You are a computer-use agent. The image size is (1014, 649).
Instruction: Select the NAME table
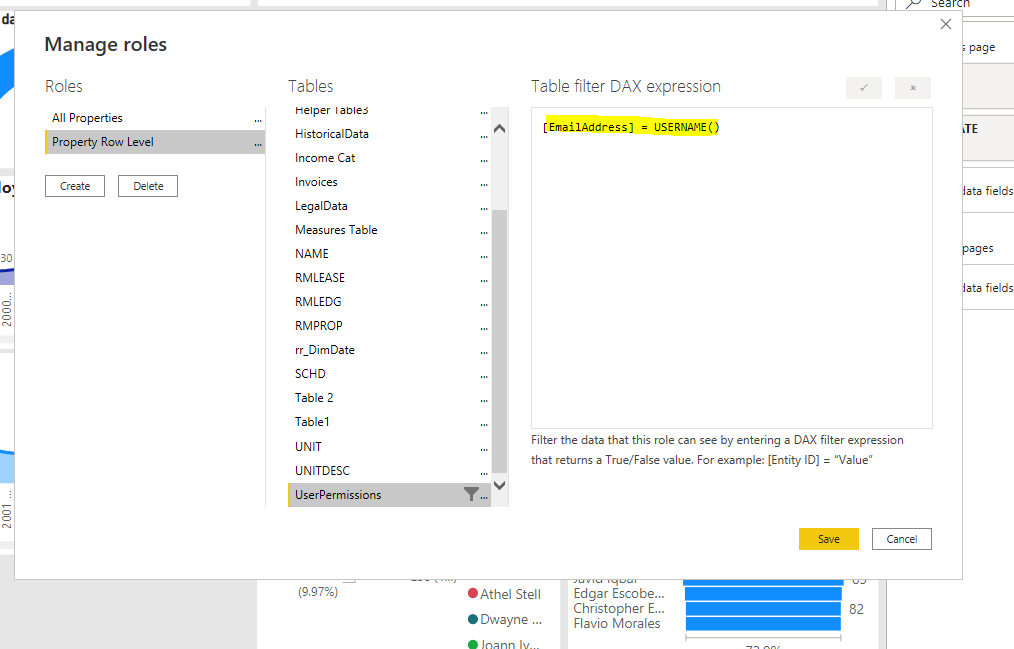click(x=389, y=253)
